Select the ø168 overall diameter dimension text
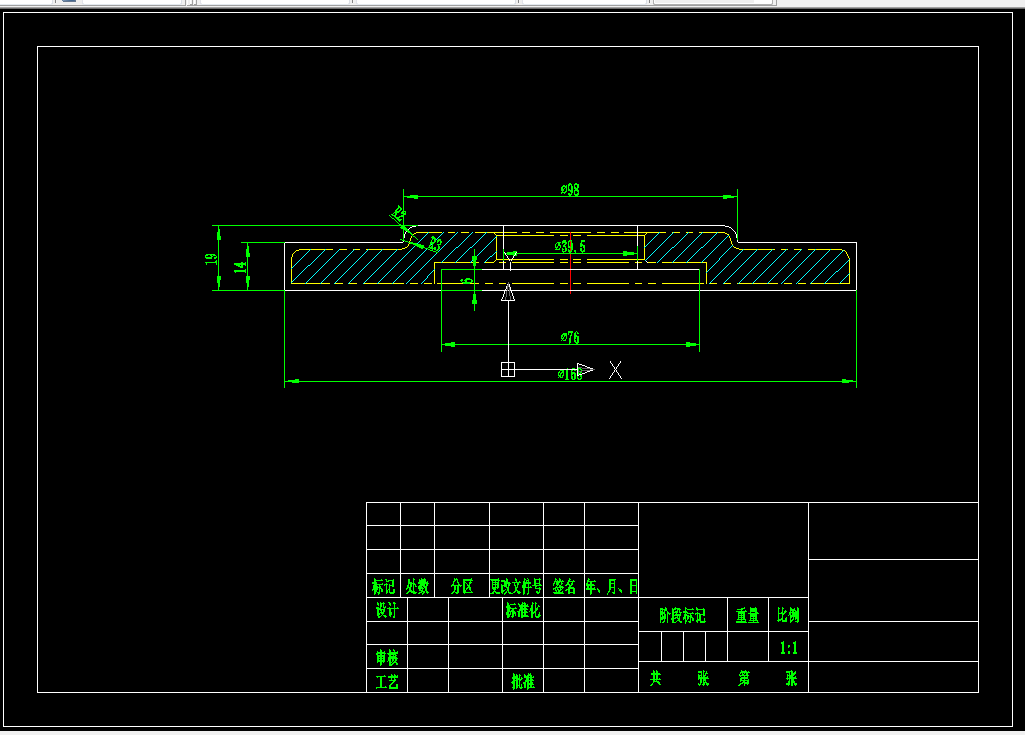1025x735 pixels. 570,374
